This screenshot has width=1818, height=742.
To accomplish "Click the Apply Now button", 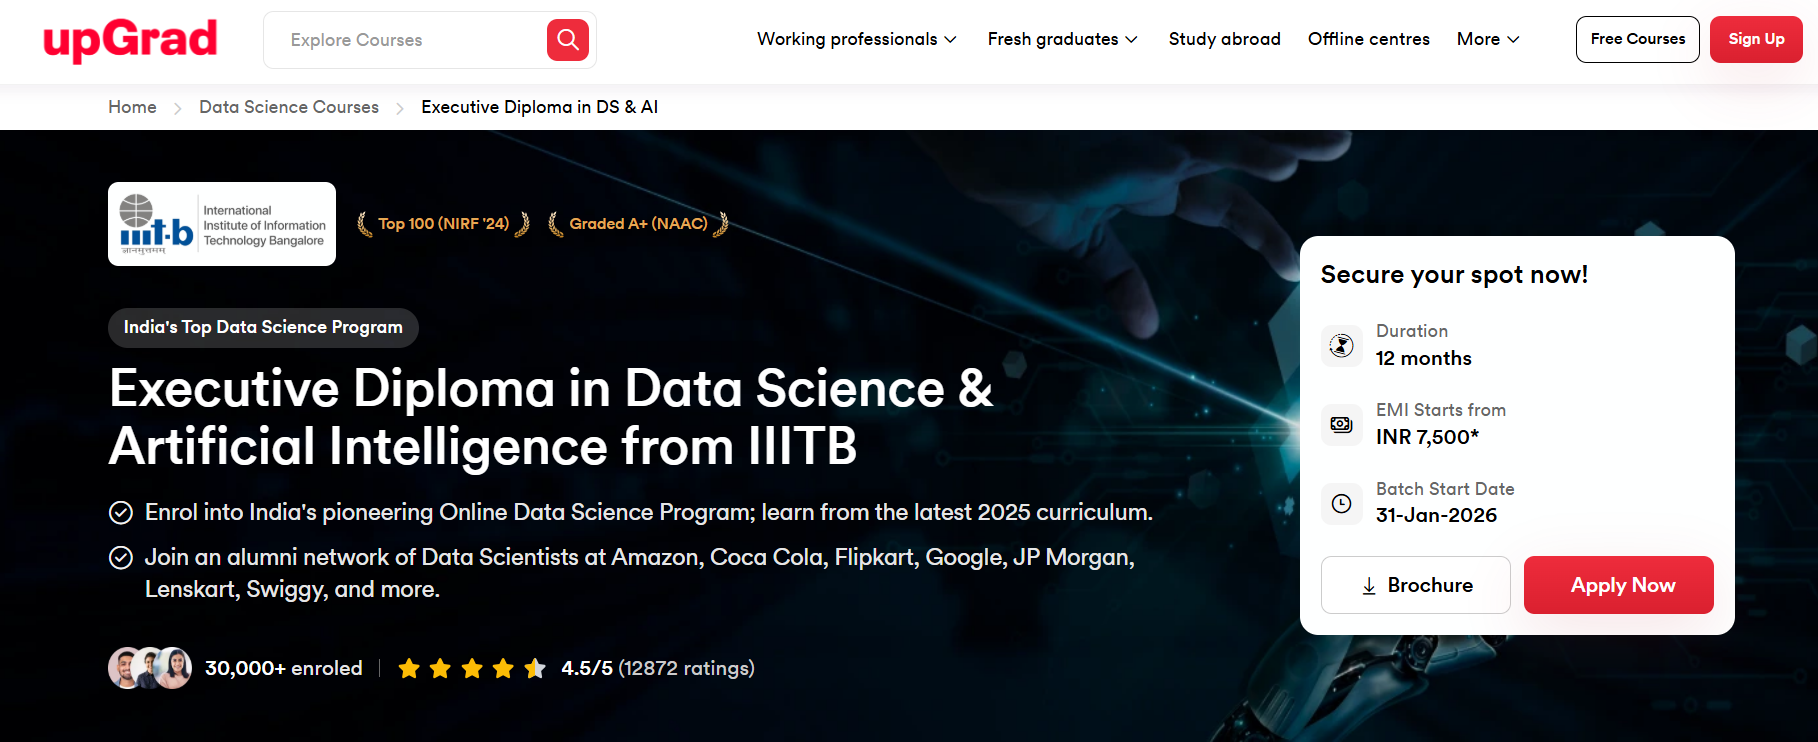I will 1618,585.
